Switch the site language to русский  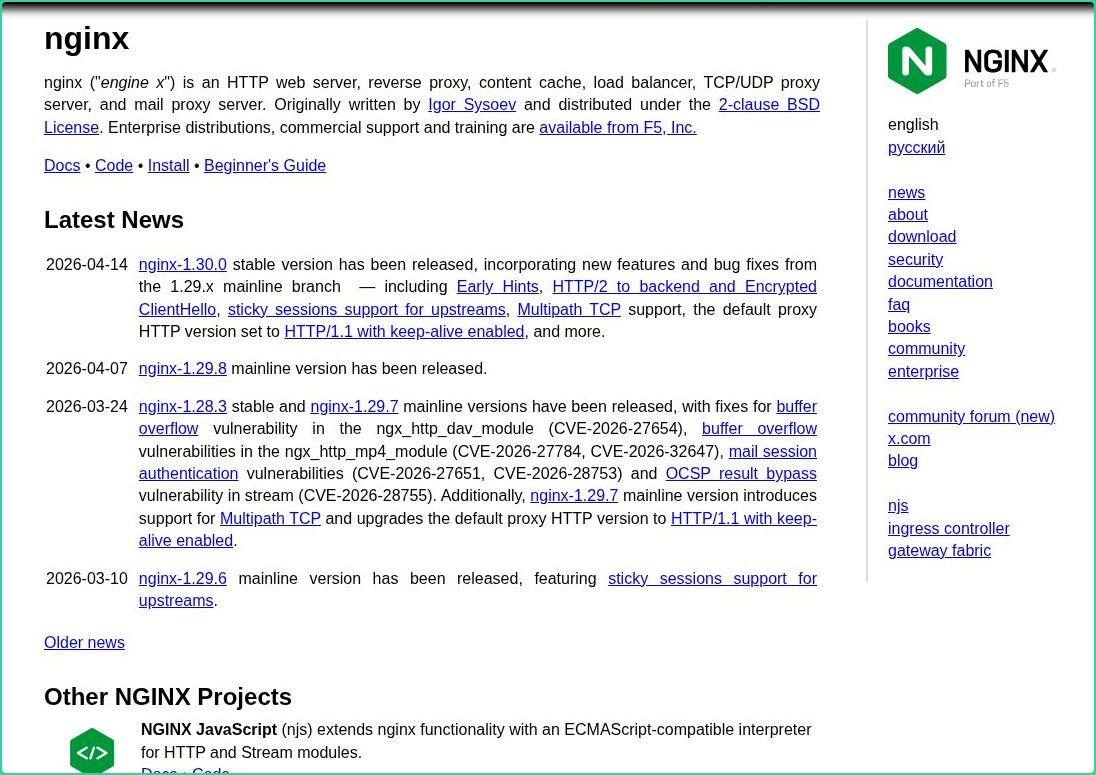pos(916,147)
